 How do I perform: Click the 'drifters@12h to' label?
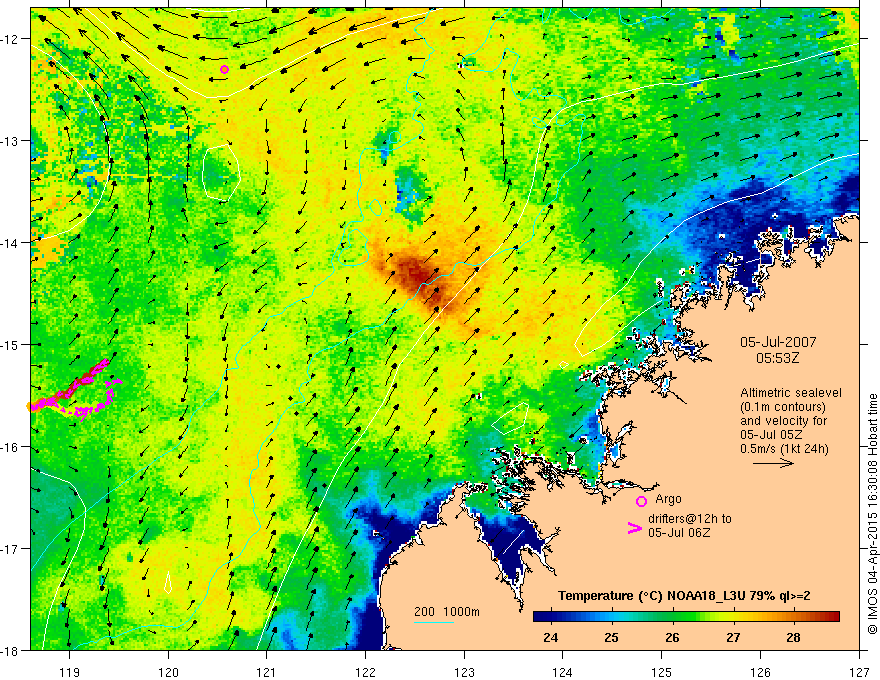coord(690,519)
